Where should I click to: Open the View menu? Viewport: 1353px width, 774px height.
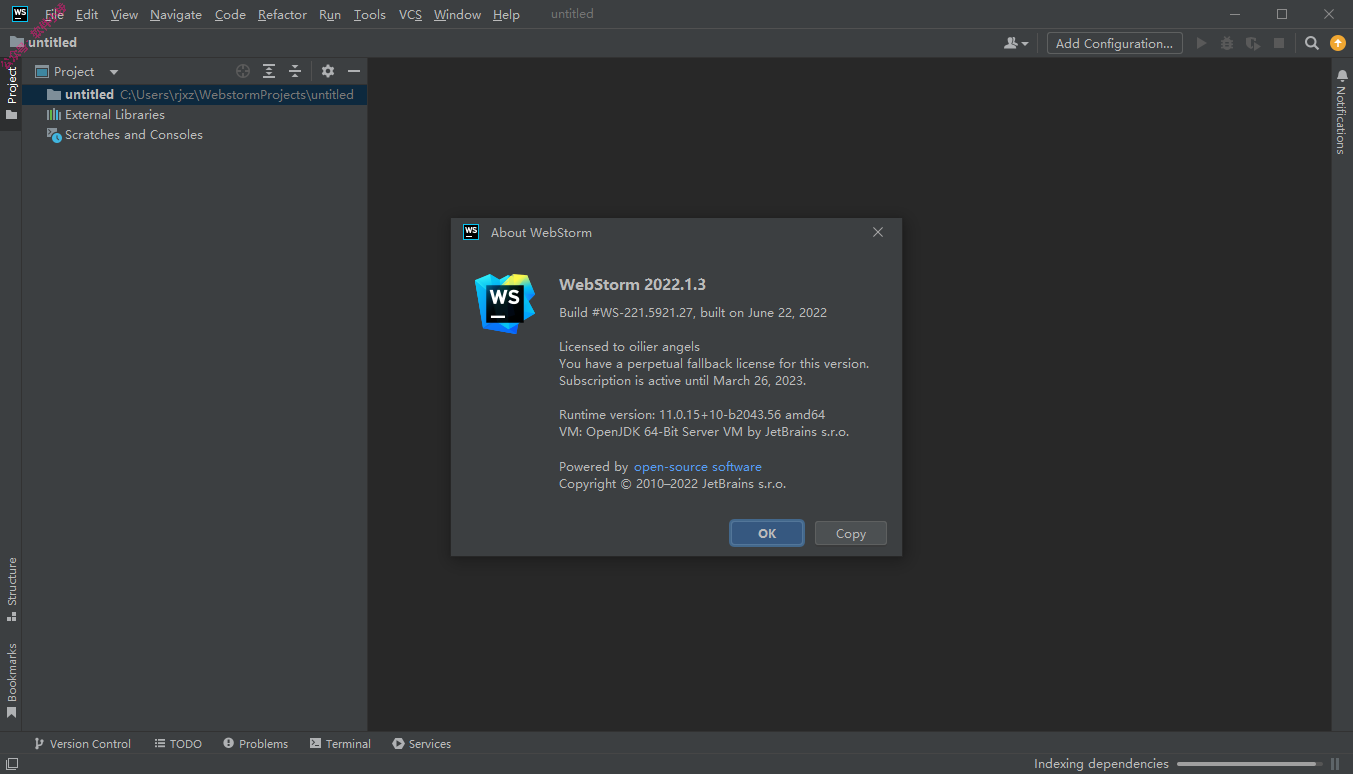(x=124, y=14)
